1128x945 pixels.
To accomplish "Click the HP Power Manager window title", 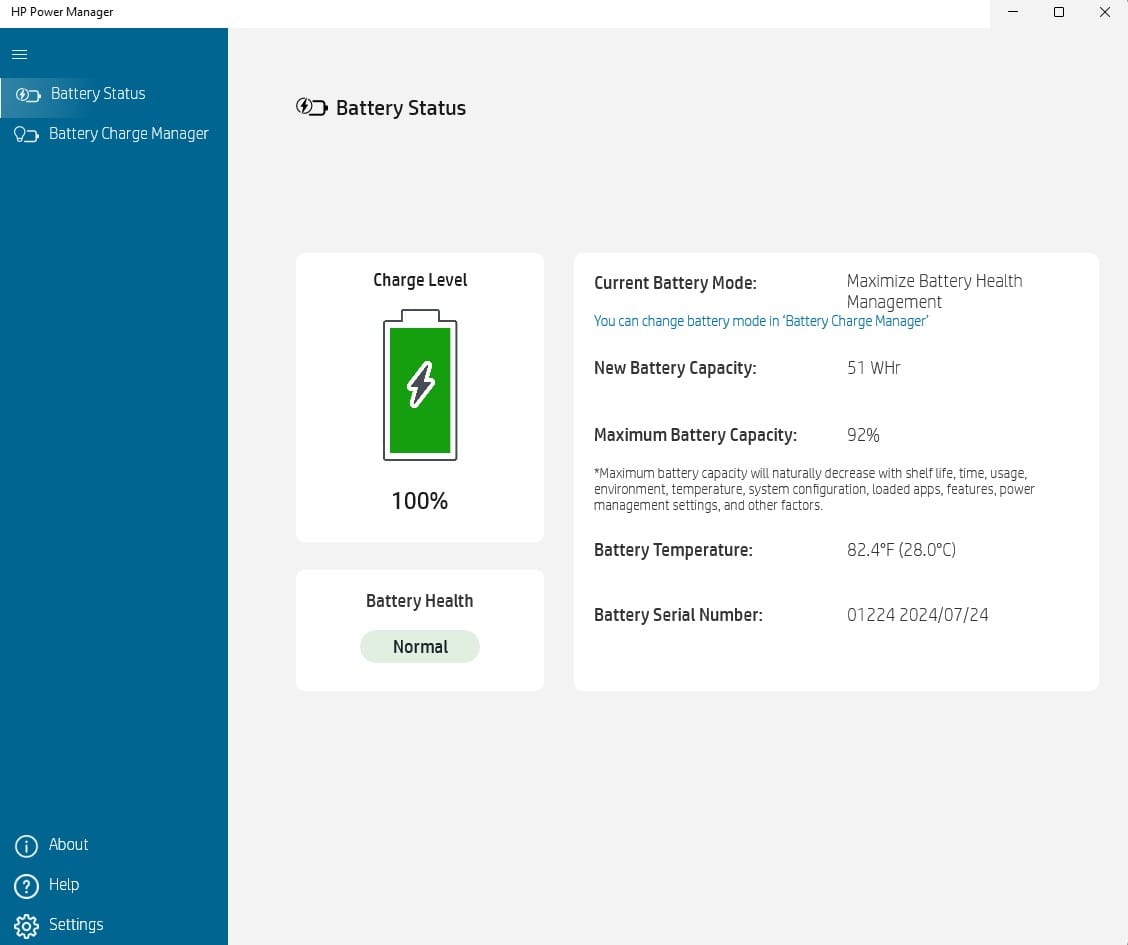I will [62, 12].
